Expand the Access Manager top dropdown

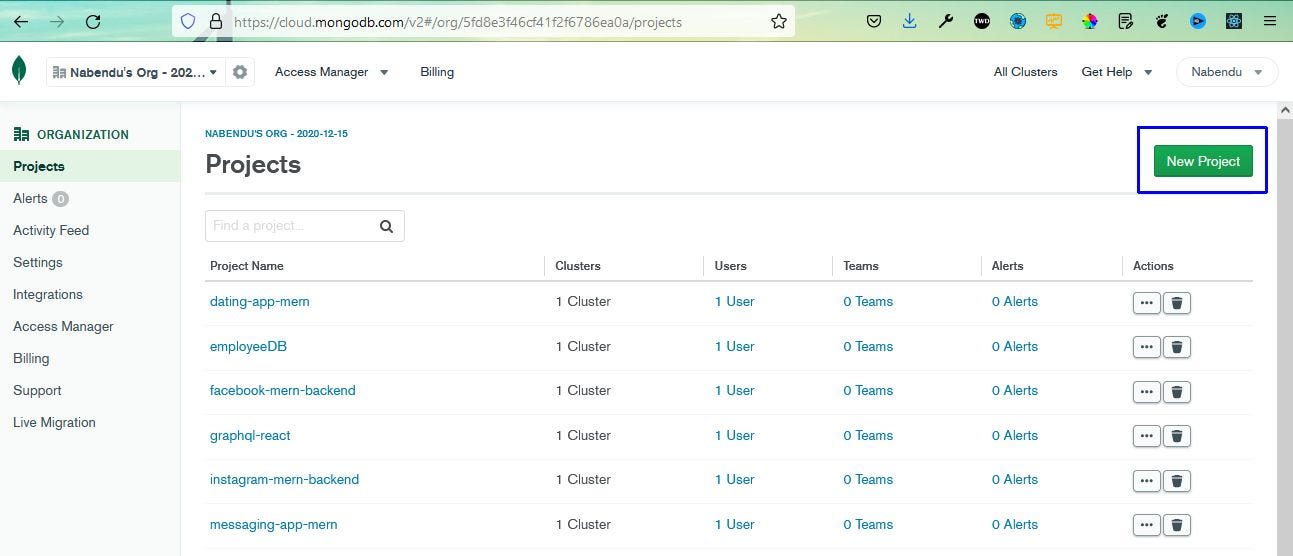(331, 72)
